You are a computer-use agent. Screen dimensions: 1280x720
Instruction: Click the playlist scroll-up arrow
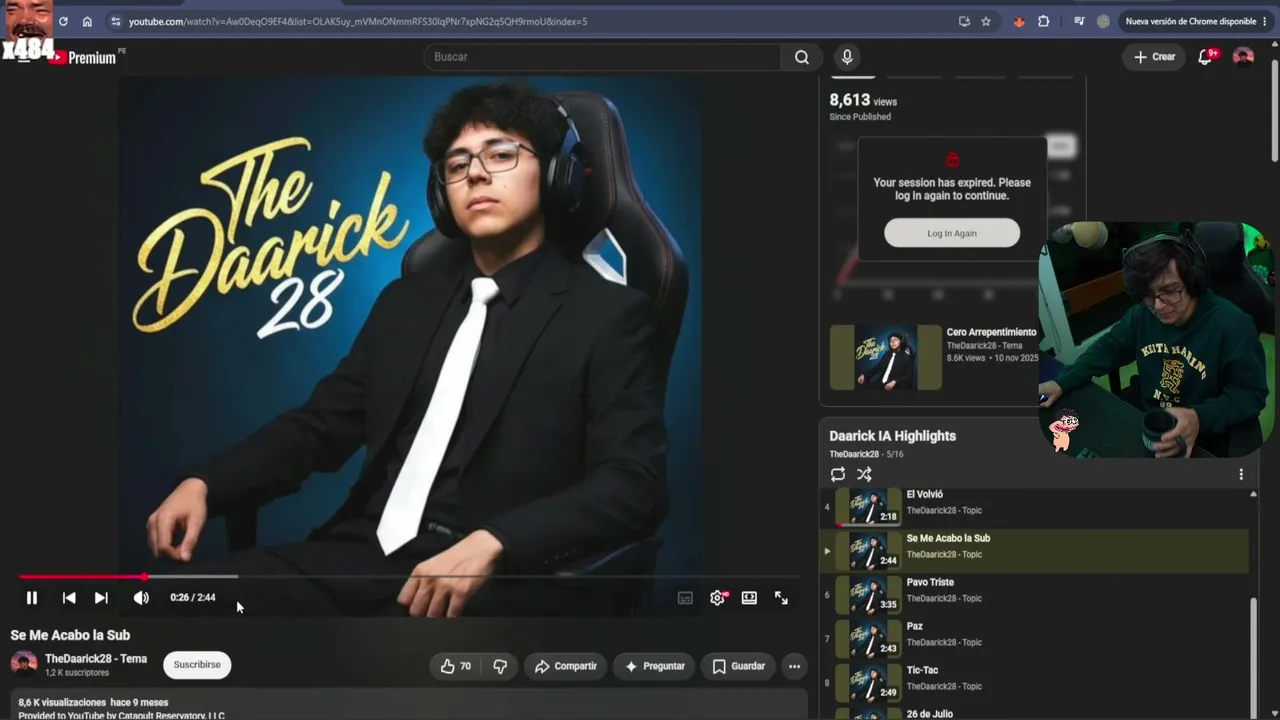click(1254, 494)
